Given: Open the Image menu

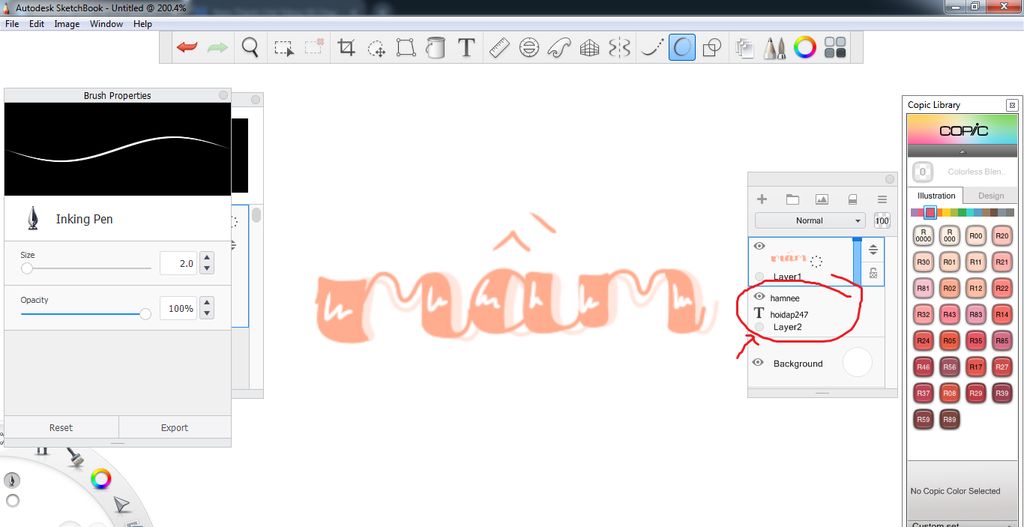Looking at the screenshot, I should click(x=67, y=24).
